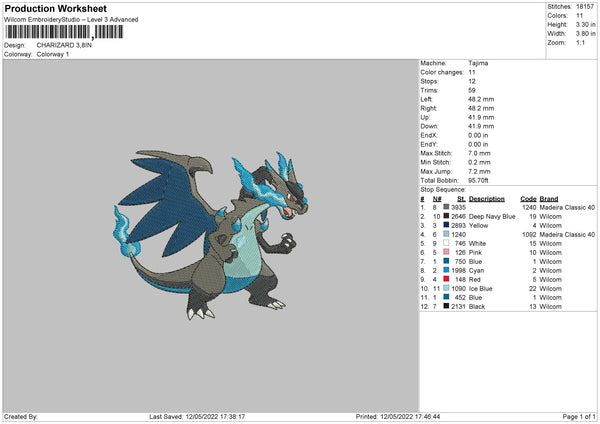Click the Cyan description in row 8
Screen dimensions: 600x424
(476, 271)
